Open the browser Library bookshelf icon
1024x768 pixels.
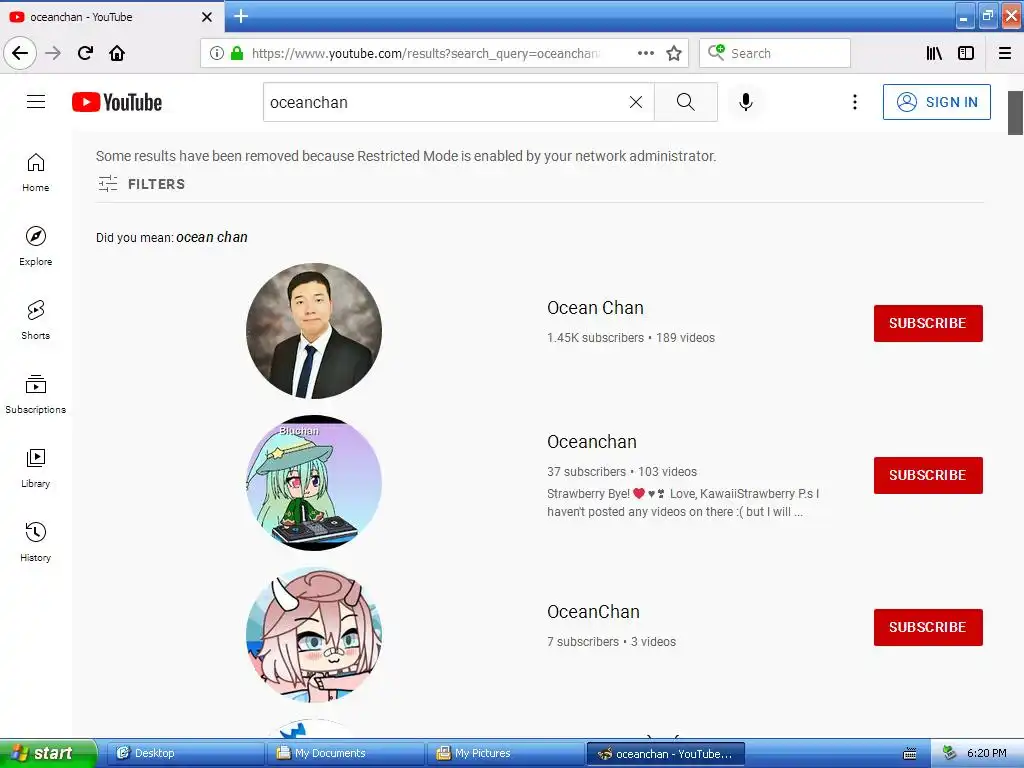click(x=934, y=53)
